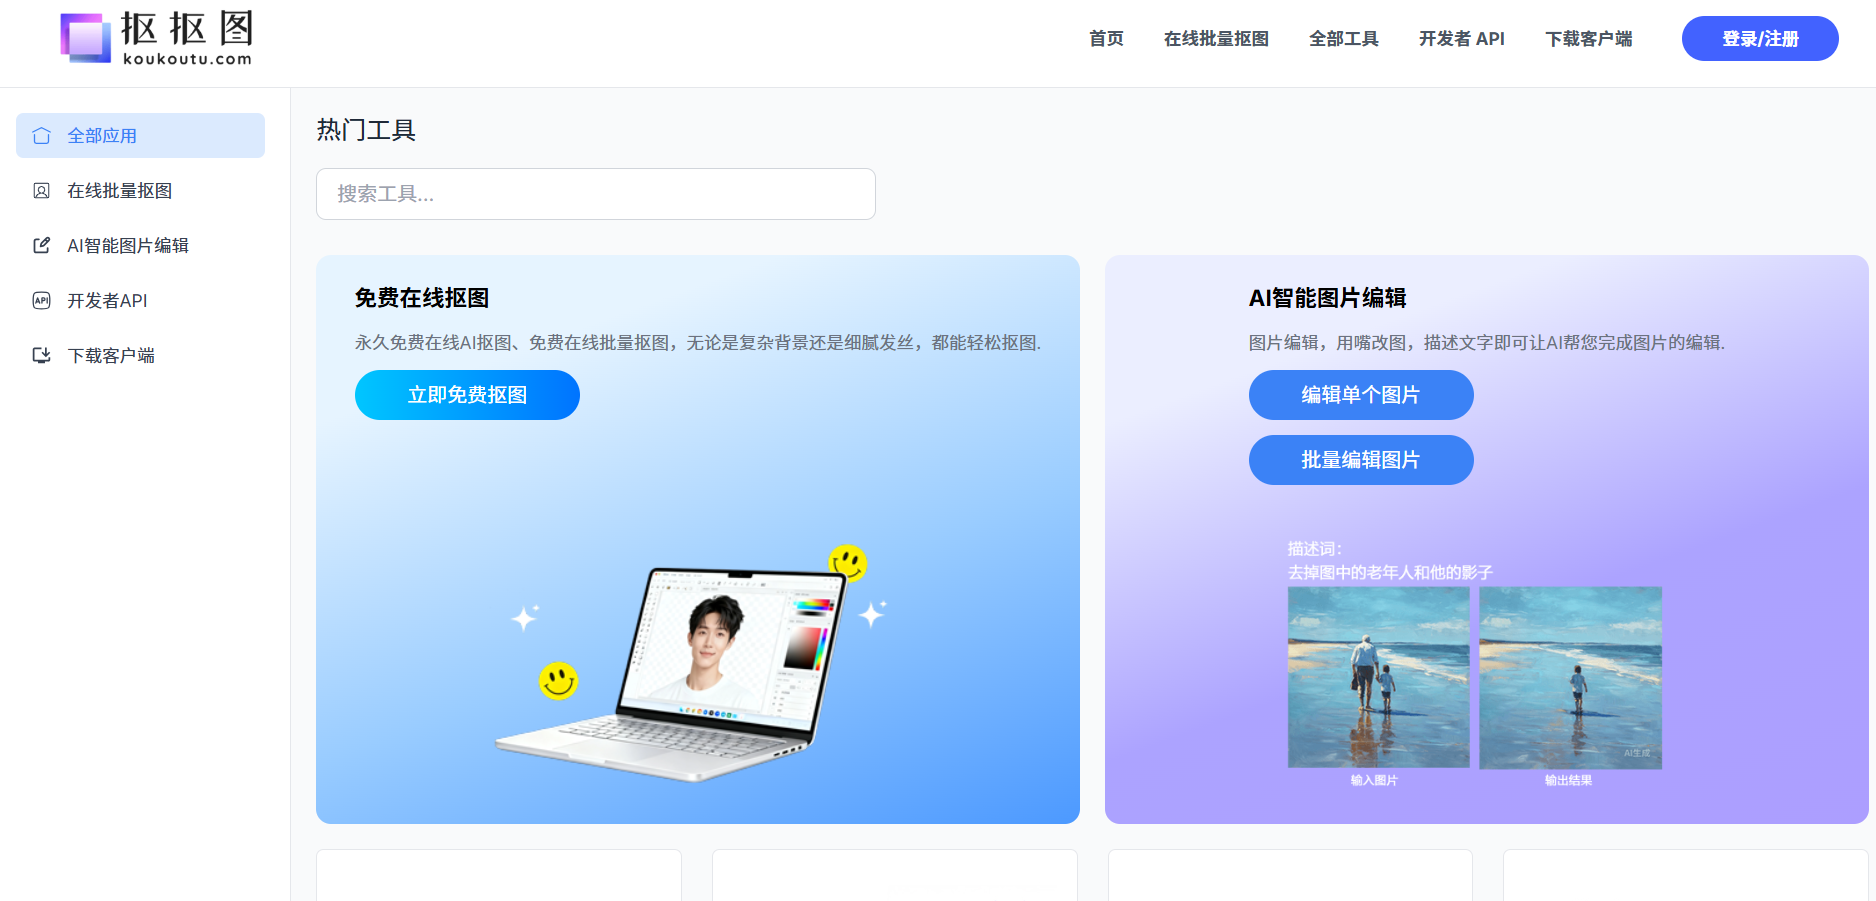Open the 开发者 API navigation menu item

1461,39
